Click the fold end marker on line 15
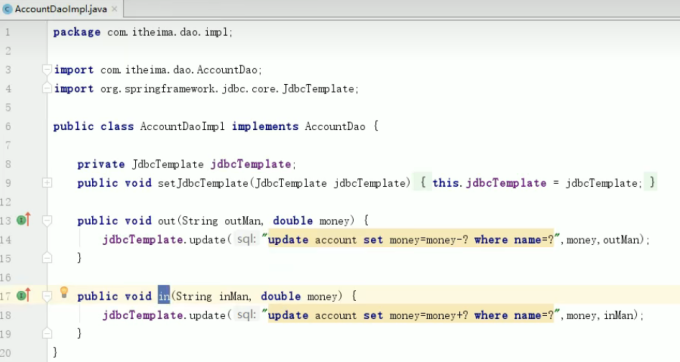The height and width of the screenshot is (362, 680). (x=47, y=258)
